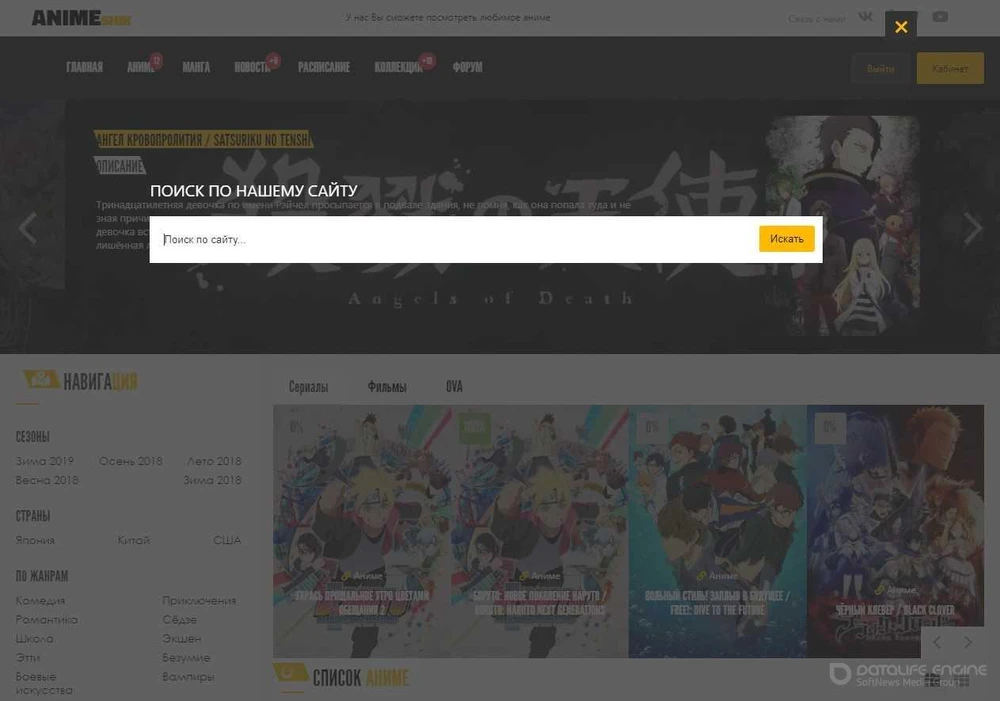The width and height of the screenshot is (1000, 701).
Task: Open the 'МАНГА' menu item
Action: [196, 67]
